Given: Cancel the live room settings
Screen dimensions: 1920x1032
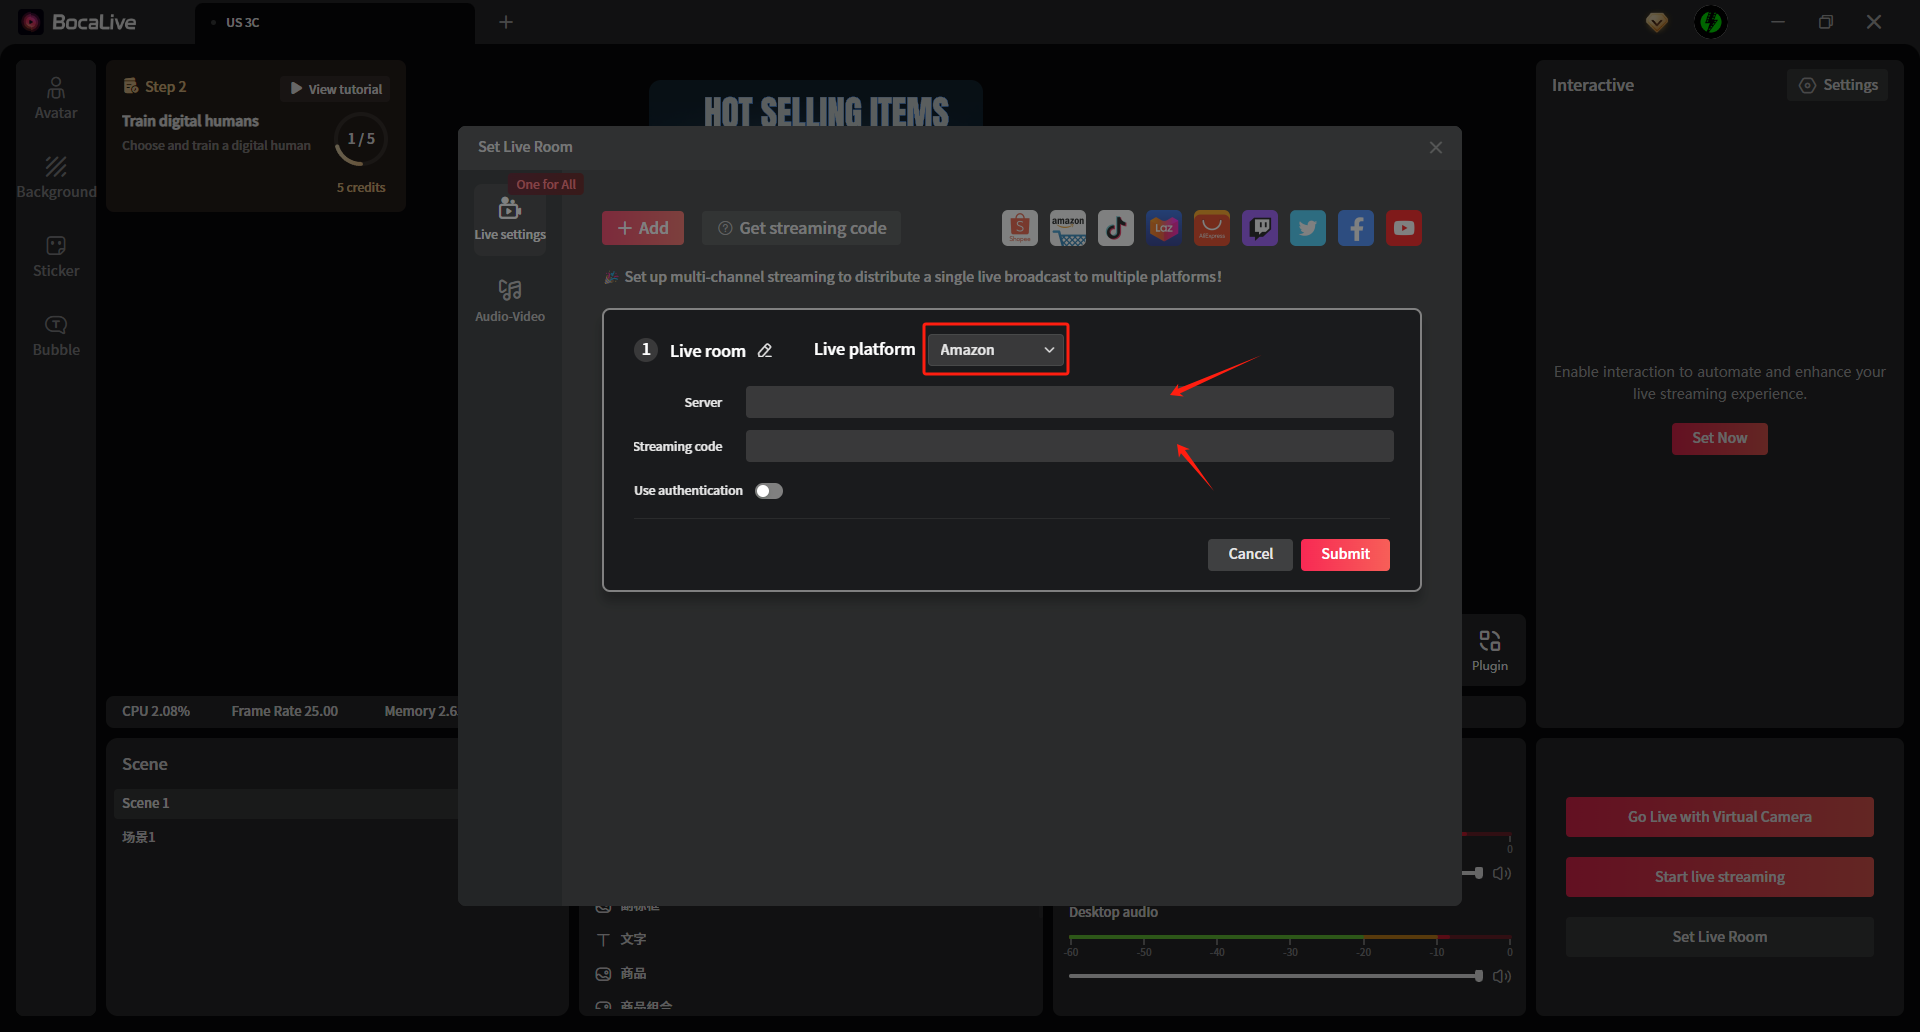Looking at the screenshot, I should click(1250, 554).
